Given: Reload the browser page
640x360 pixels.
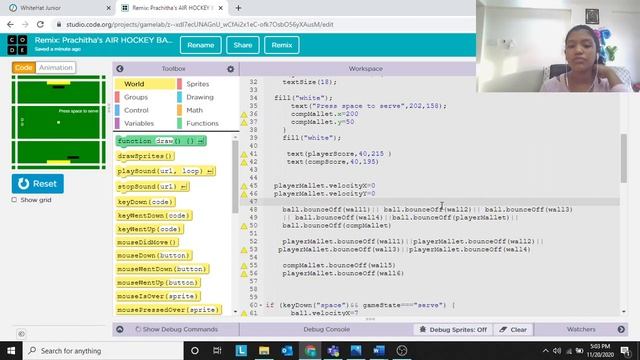Looking at the screenshot, I should point(40,24).
